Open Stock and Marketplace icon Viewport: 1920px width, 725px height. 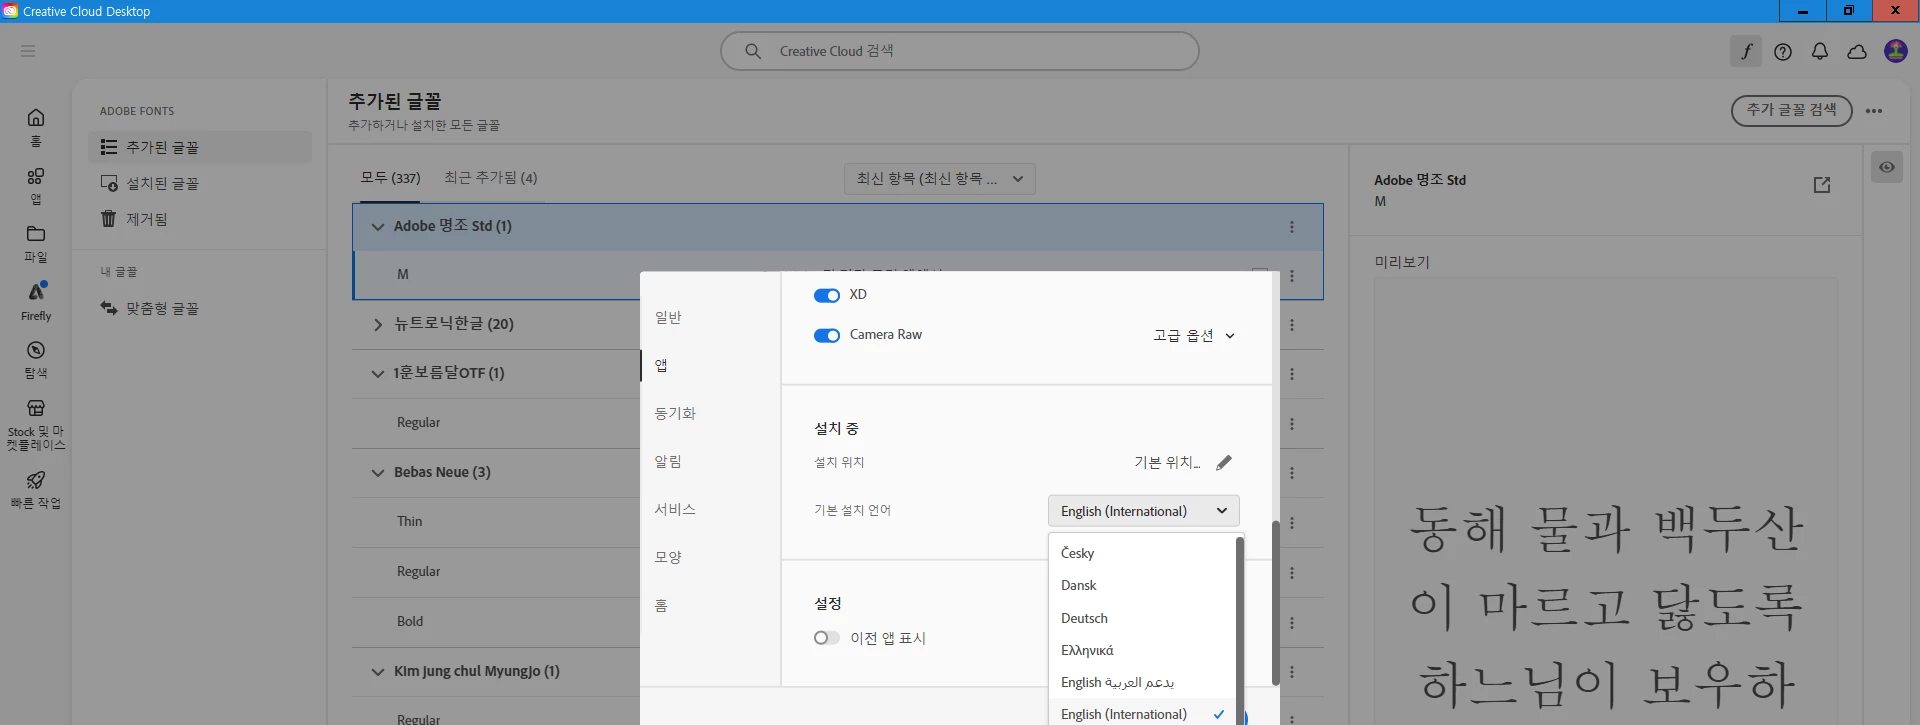click(36, 408)
